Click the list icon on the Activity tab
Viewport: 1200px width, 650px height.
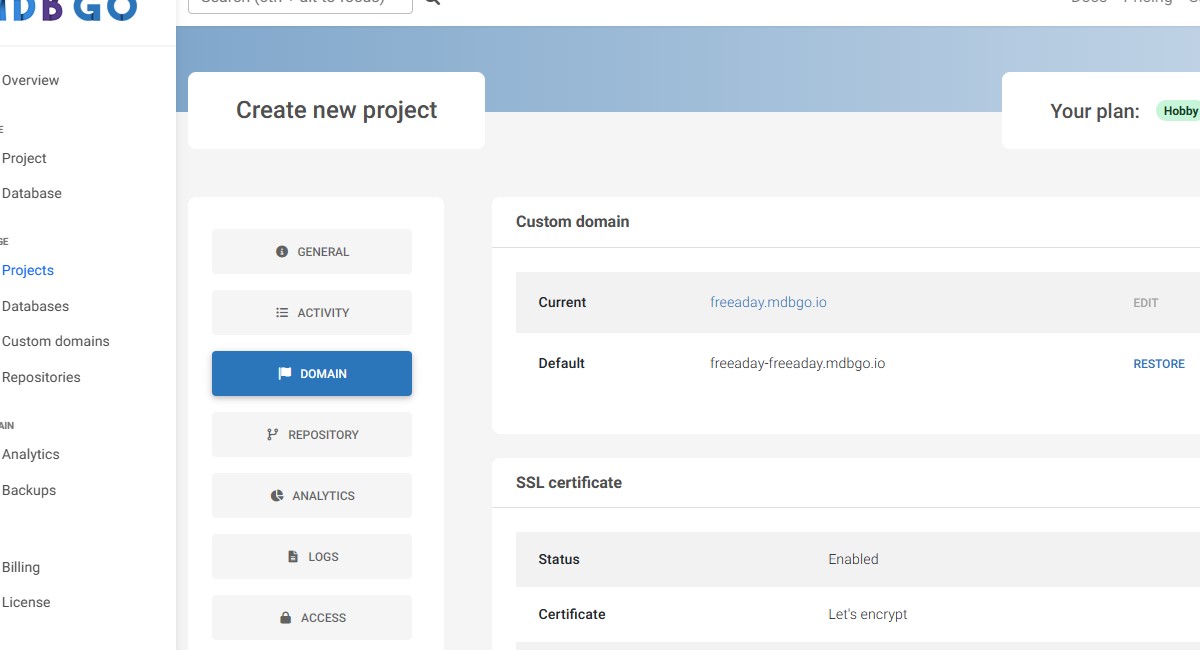282,313
